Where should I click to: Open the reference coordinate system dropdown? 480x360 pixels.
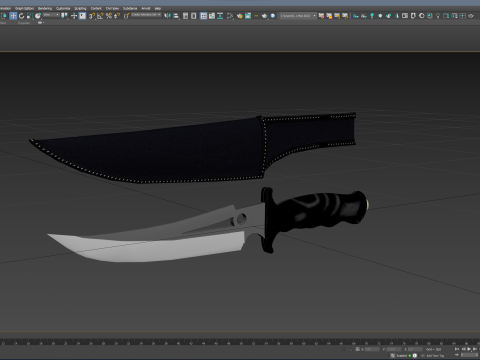(51, 15)
